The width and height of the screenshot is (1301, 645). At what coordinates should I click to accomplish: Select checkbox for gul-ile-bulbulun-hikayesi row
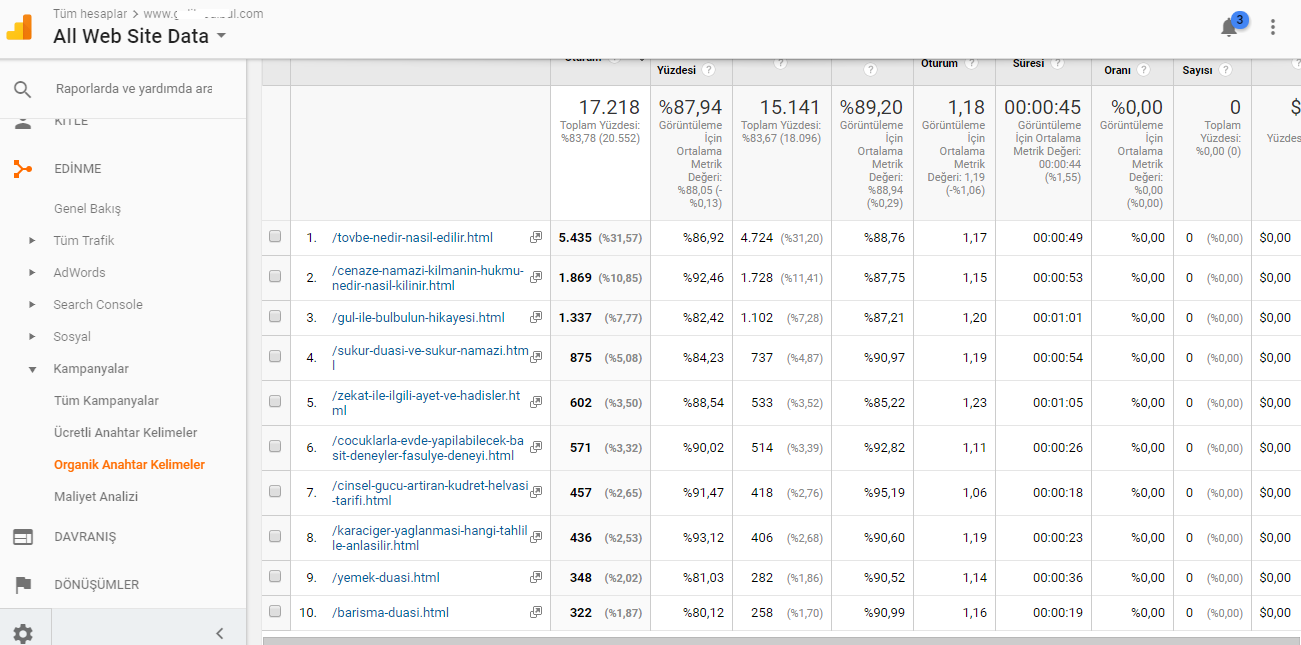275,317
